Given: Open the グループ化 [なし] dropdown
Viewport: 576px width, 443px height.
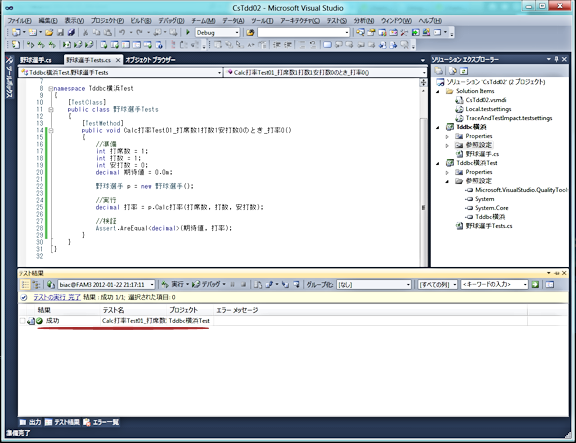Looking at the screenshot, I should pos(374,284).
